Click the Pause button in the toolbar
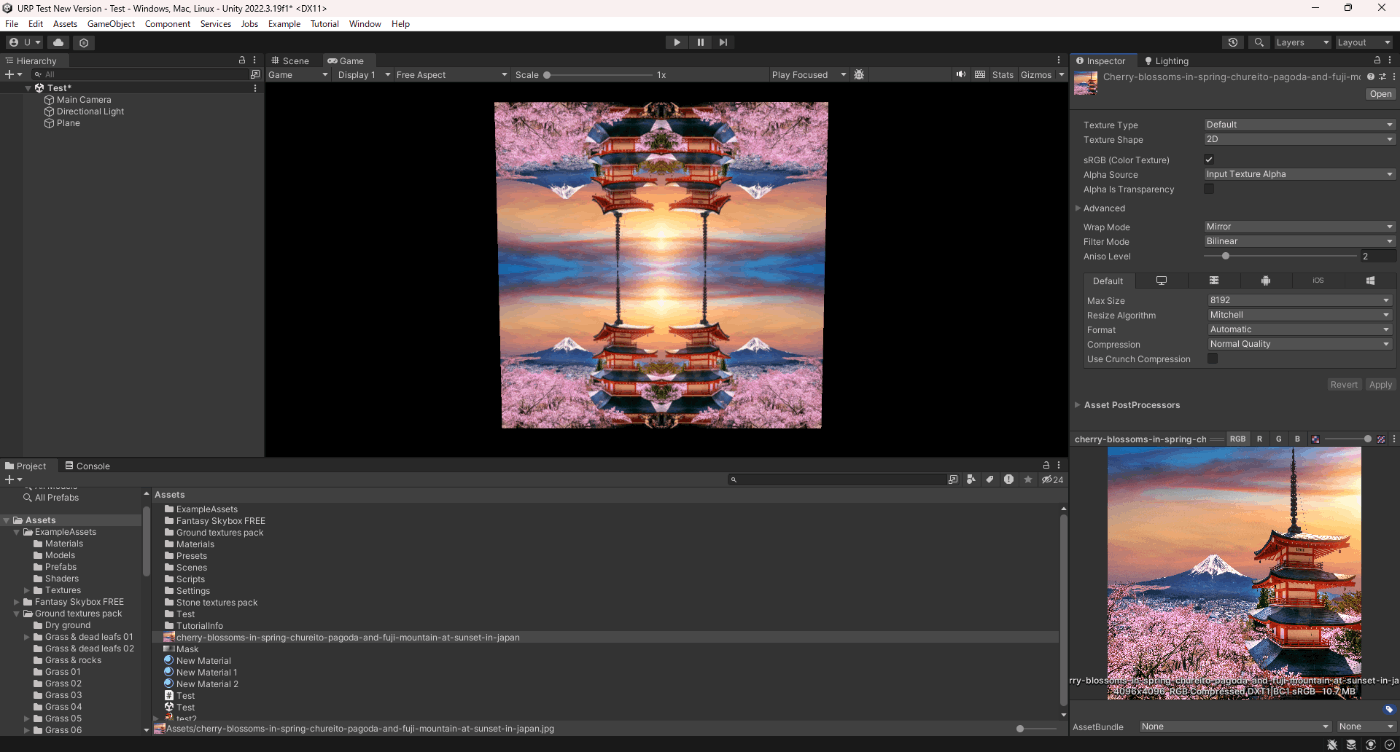The image size is (1400, 752). point(700,42)
